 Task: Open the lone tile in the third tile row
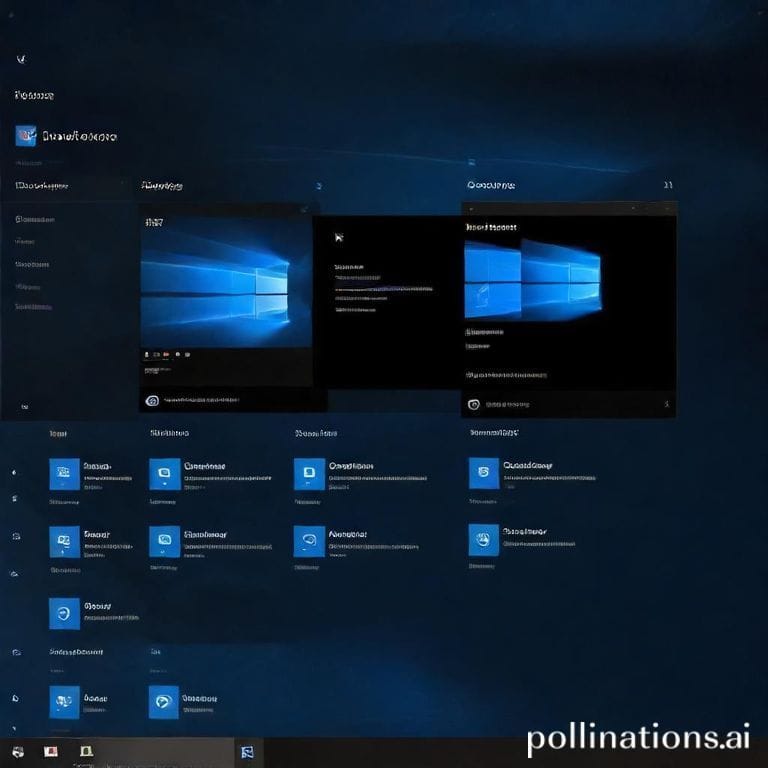[x=64, y=613]
